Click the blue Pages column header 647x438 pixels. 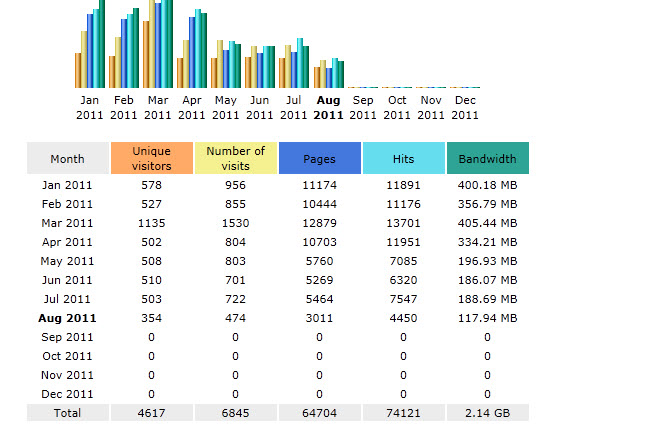320,158
